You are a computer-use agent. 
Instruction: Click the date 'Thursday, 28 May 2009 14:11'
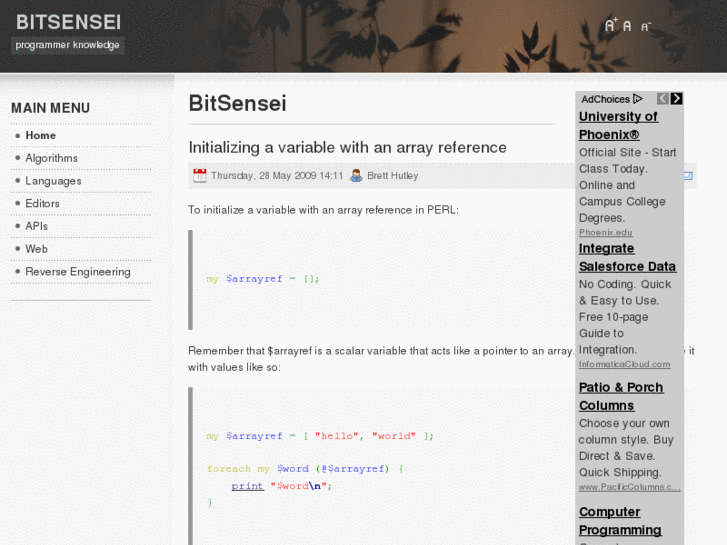click(277, 176)
